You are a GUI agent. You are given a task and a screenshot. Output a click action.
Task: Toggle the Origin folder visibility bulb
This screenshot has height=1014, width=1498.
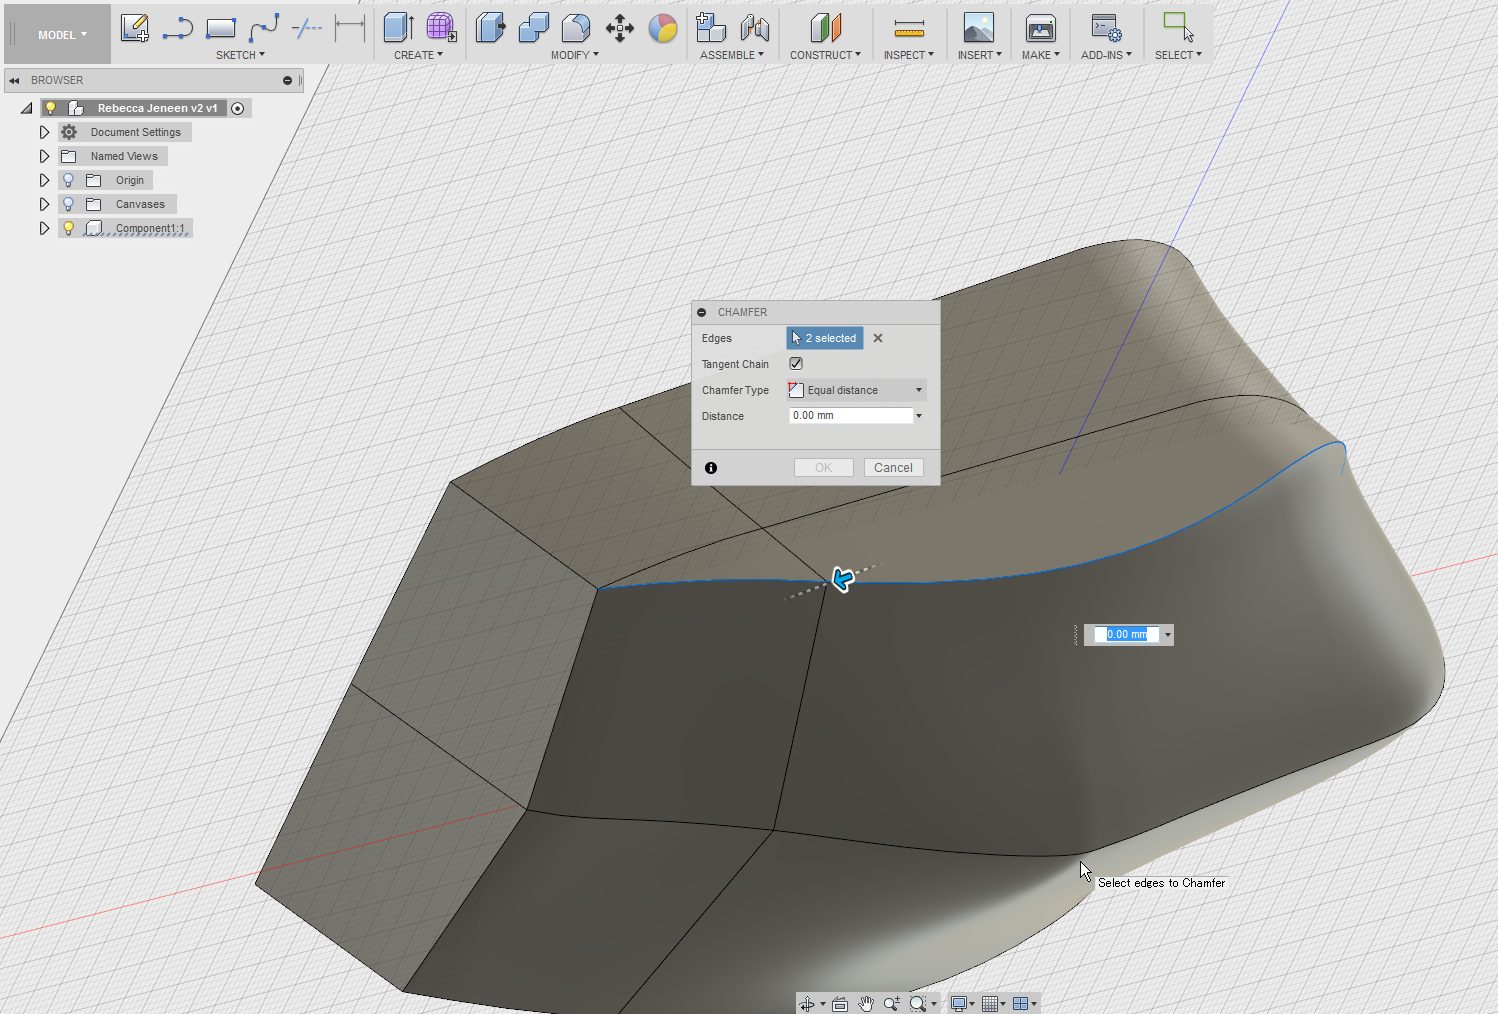68,180
